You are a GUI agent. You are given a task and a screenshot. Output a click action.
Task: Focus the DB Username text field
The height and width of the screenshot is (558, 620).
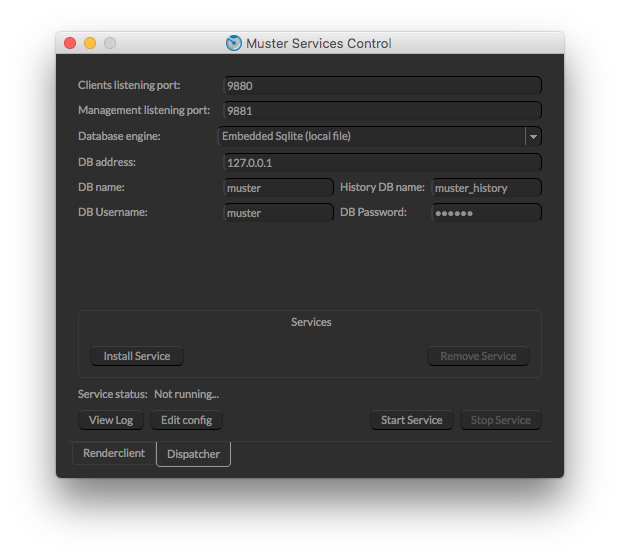point(278,212)
